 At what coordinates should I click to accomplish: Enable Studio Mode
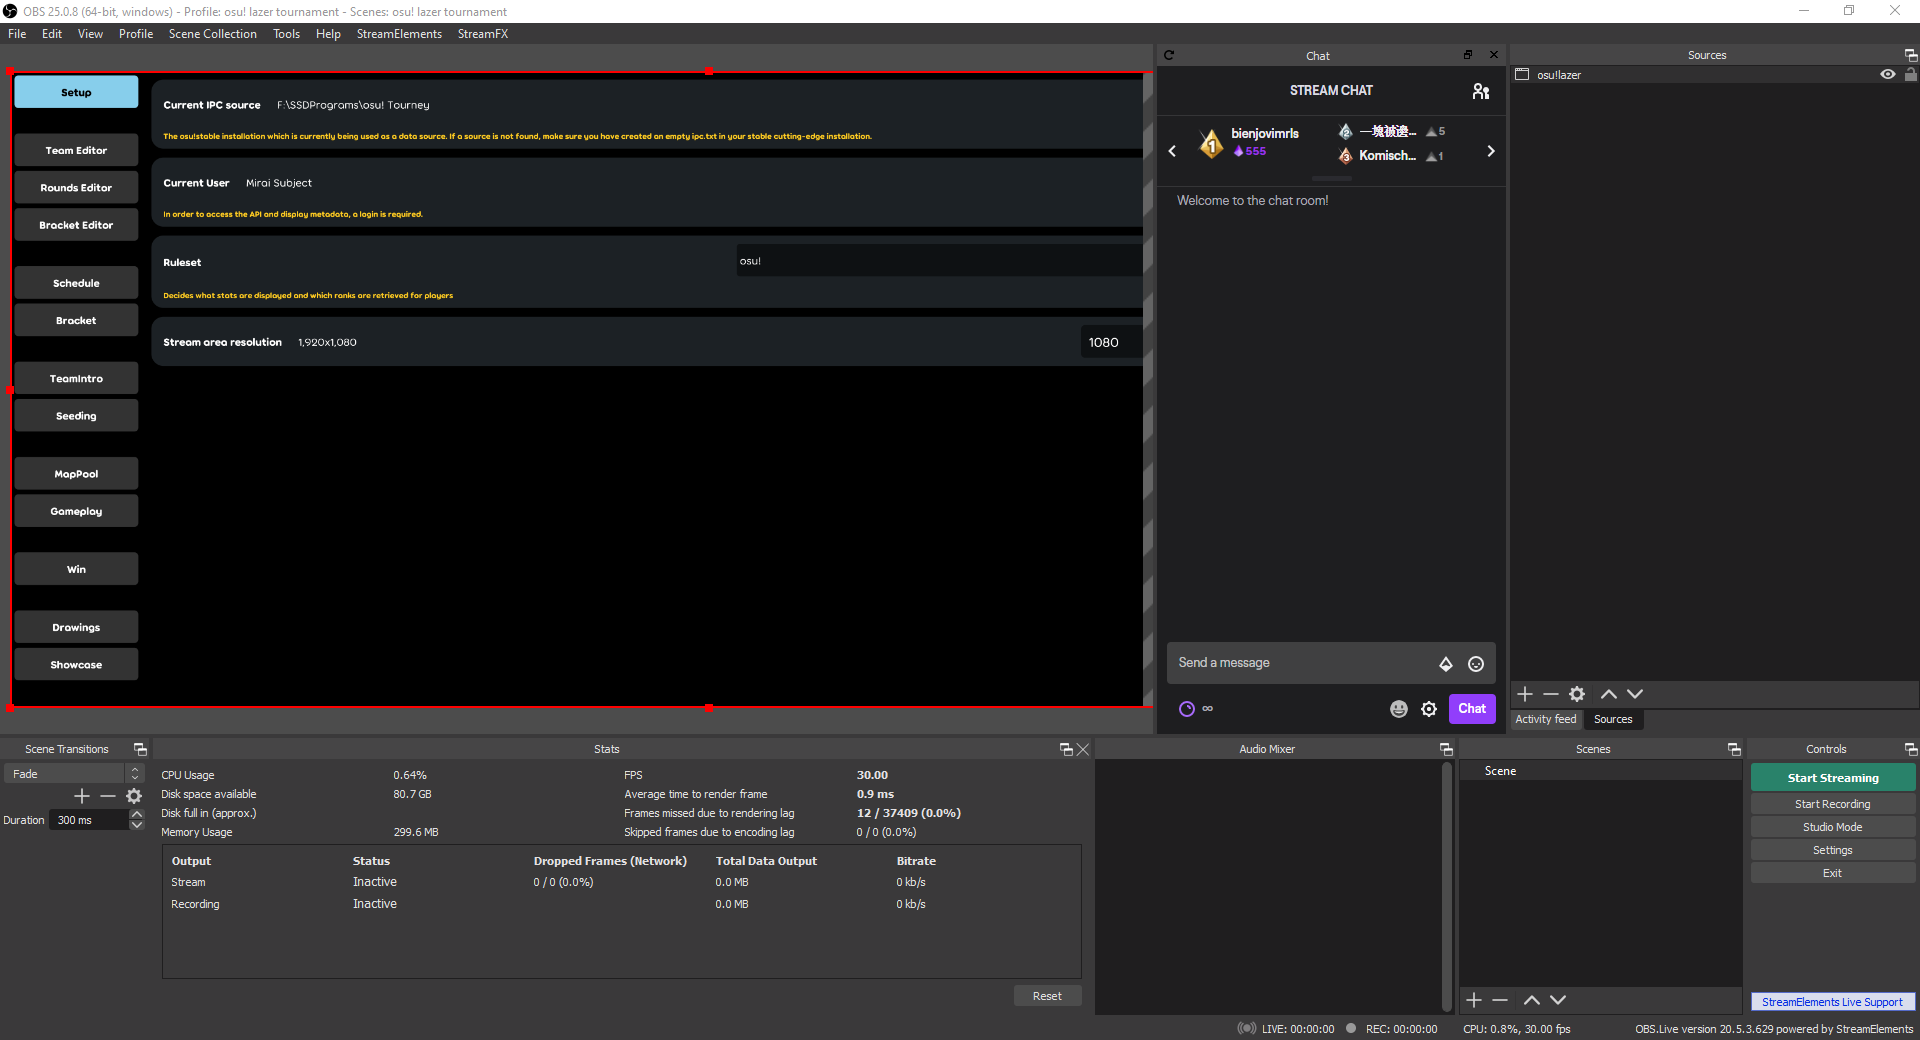[1833, 827]
